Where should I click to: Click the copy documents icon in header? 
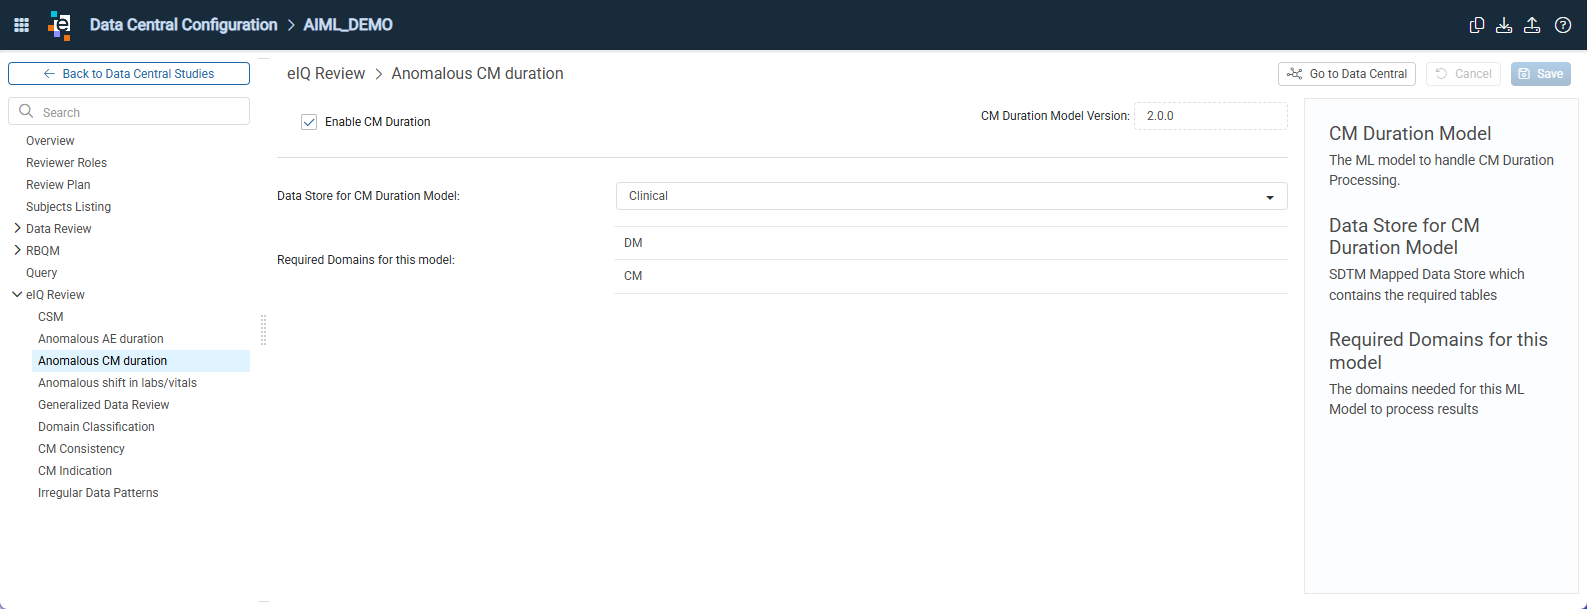click(x=1476, y=25)
